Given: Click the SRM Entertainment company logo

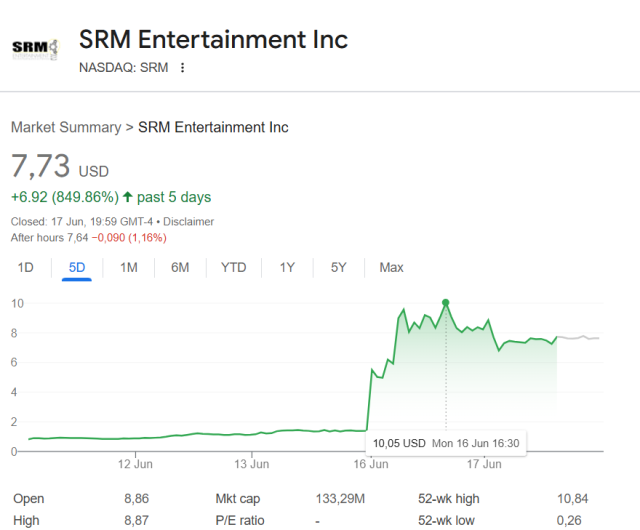Looking at the screenshot, I should [36, 49].
